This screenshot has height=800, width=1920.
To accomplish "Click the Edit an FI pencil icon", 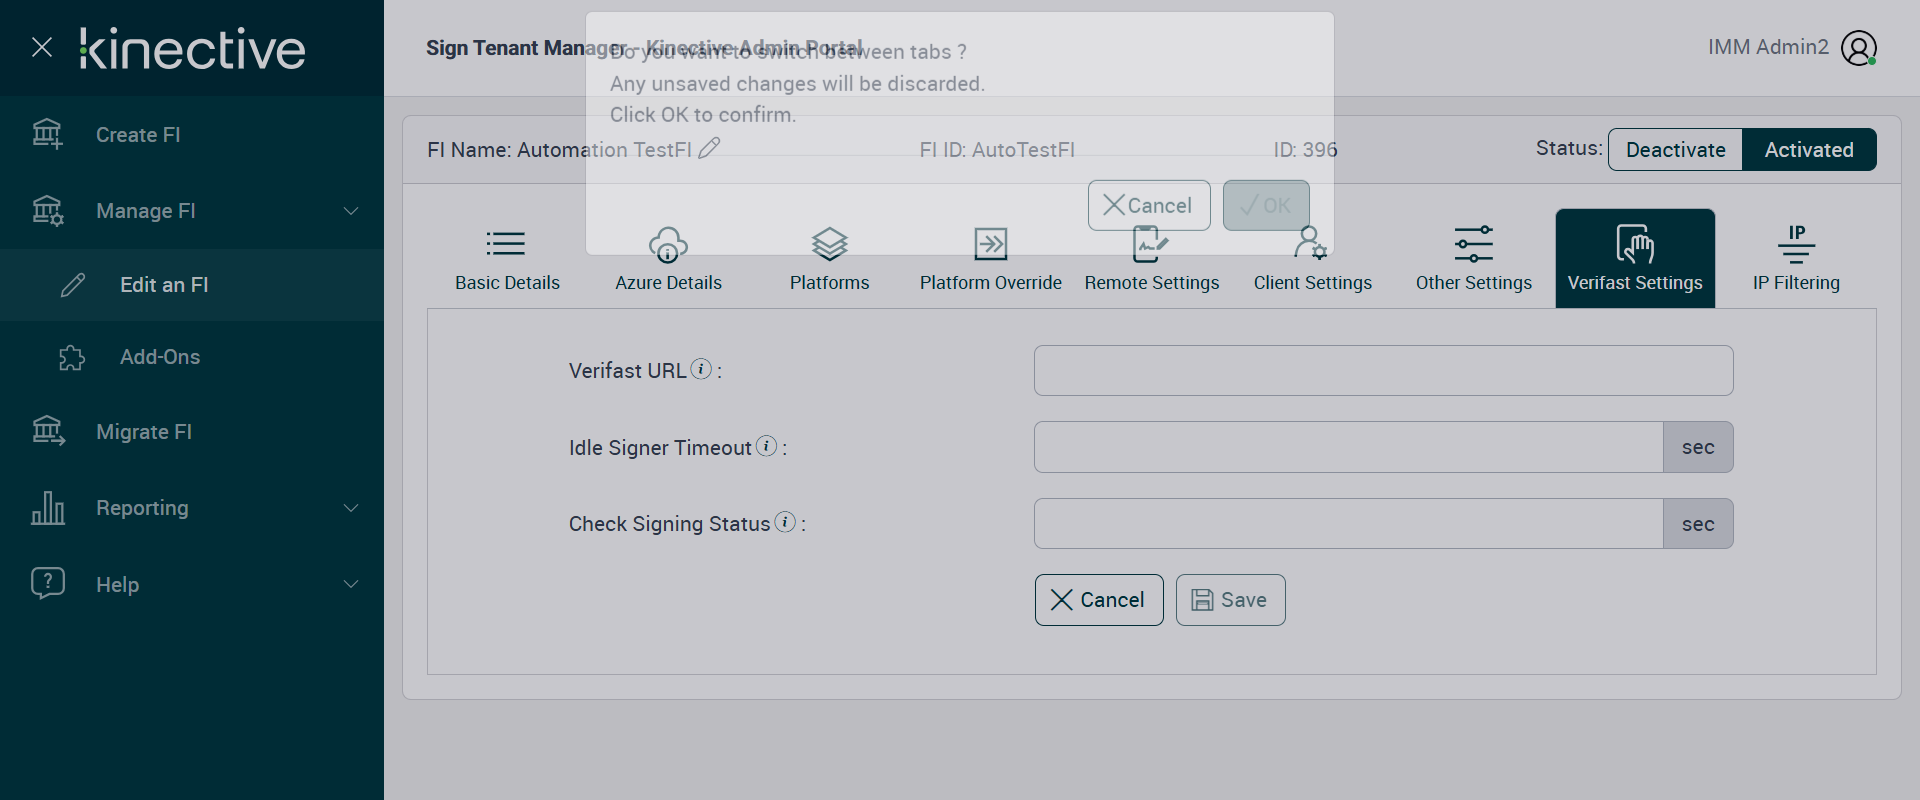I will click(x=73, y=285).
